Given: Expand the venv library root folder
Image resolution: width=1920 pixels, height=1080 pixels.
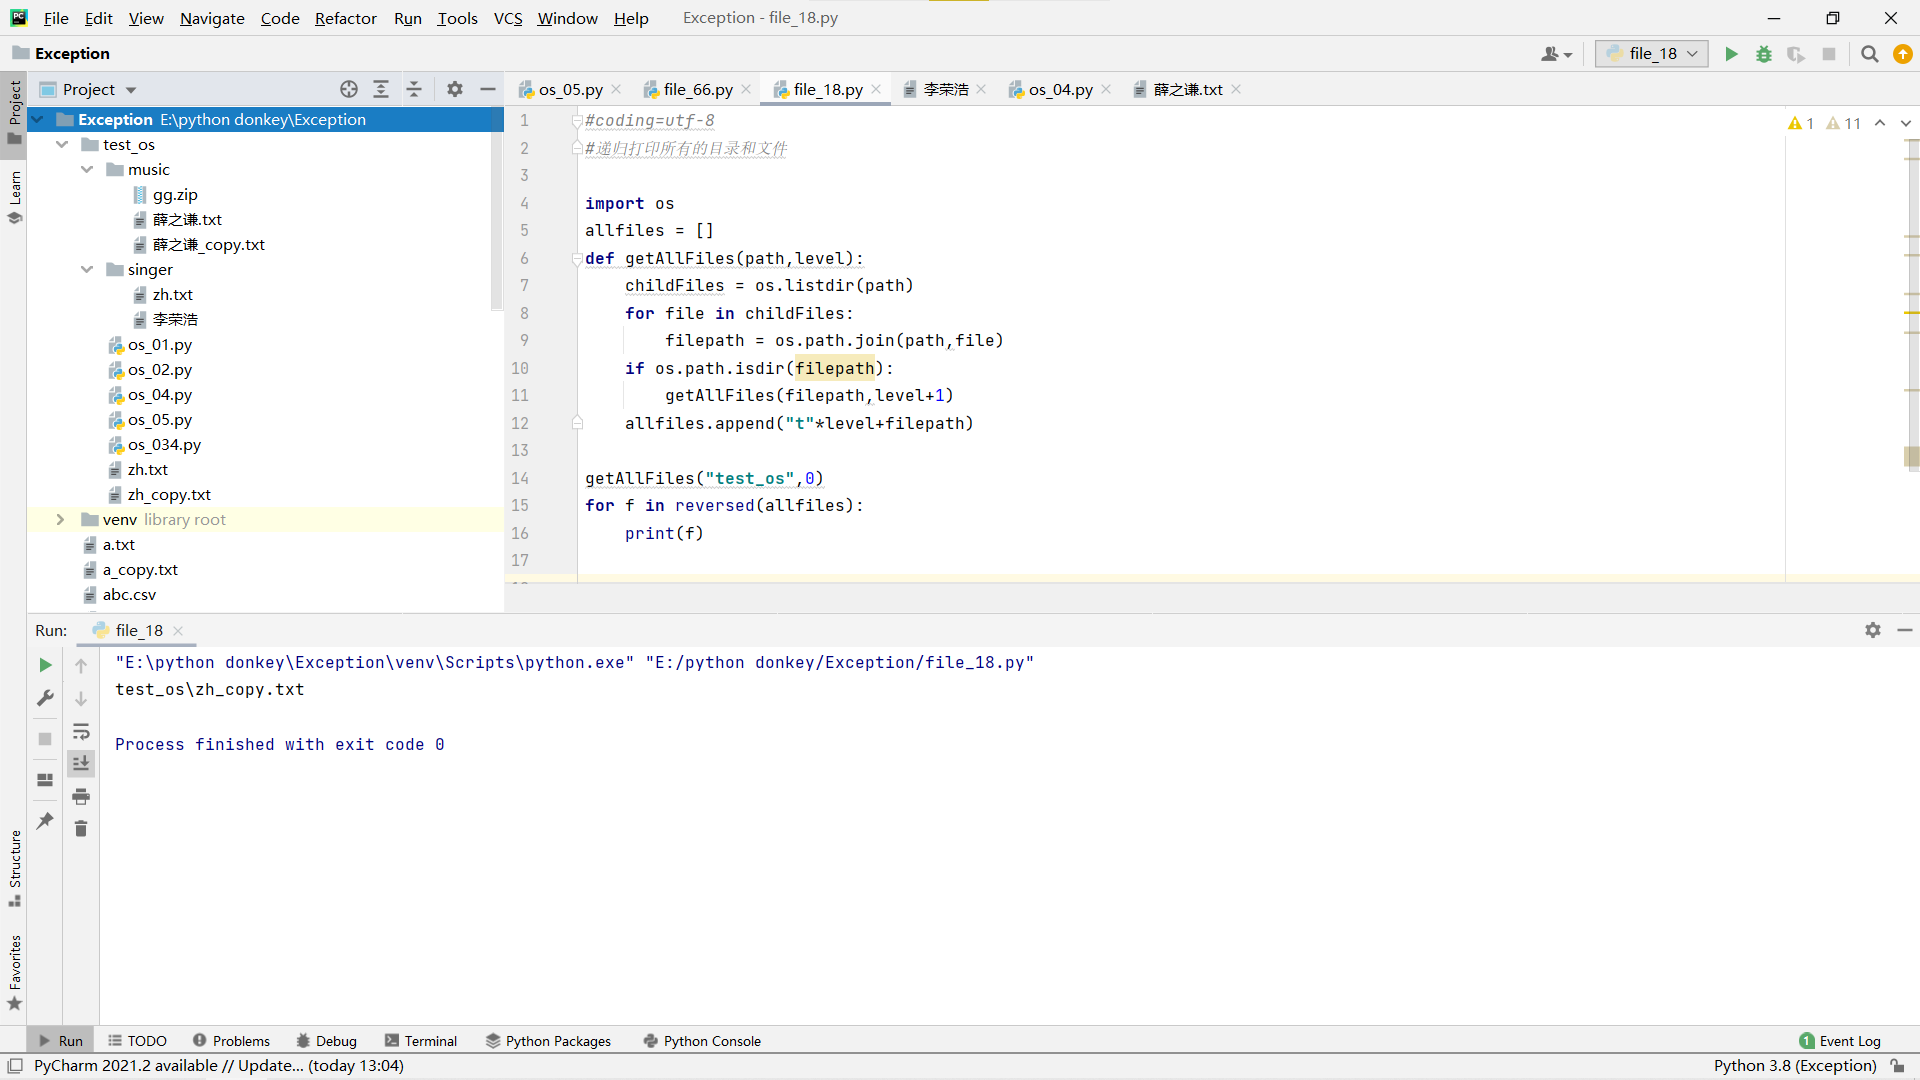Looking at the screenshot, I should click(x=60, y=519).
